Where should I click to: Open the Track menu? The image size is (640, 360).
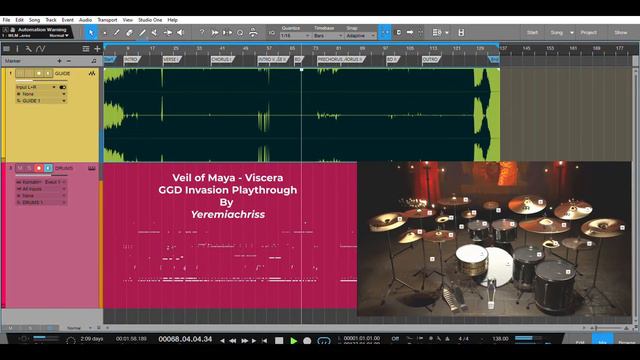pyautogui.click(x=51, y=20)
